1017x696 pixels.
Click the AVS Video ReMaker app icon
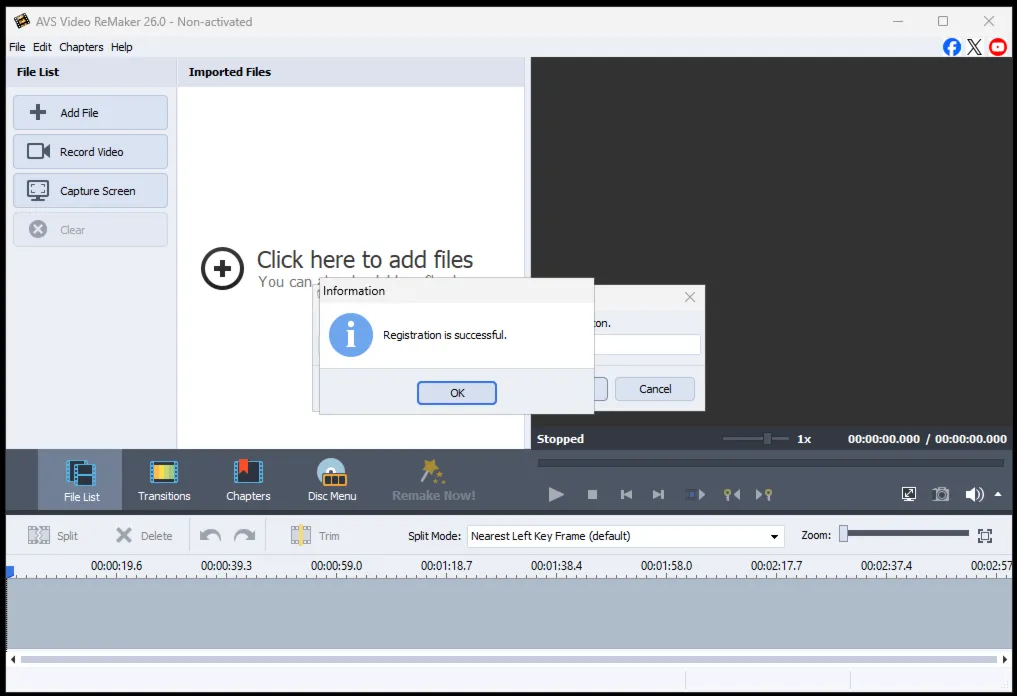(21, 21)
